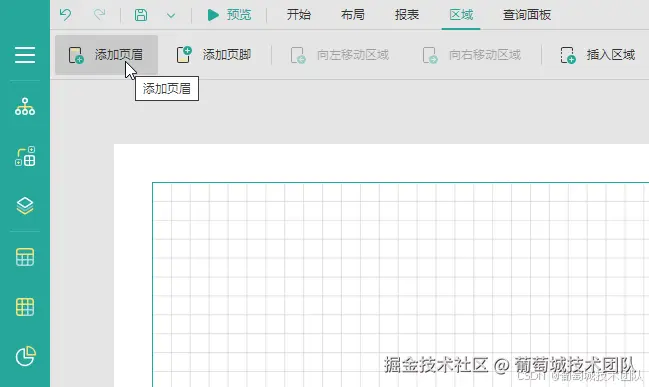Select the pie chart sidebar icon
The width and height of the screenshot is (649, 387).
[26, 356]
